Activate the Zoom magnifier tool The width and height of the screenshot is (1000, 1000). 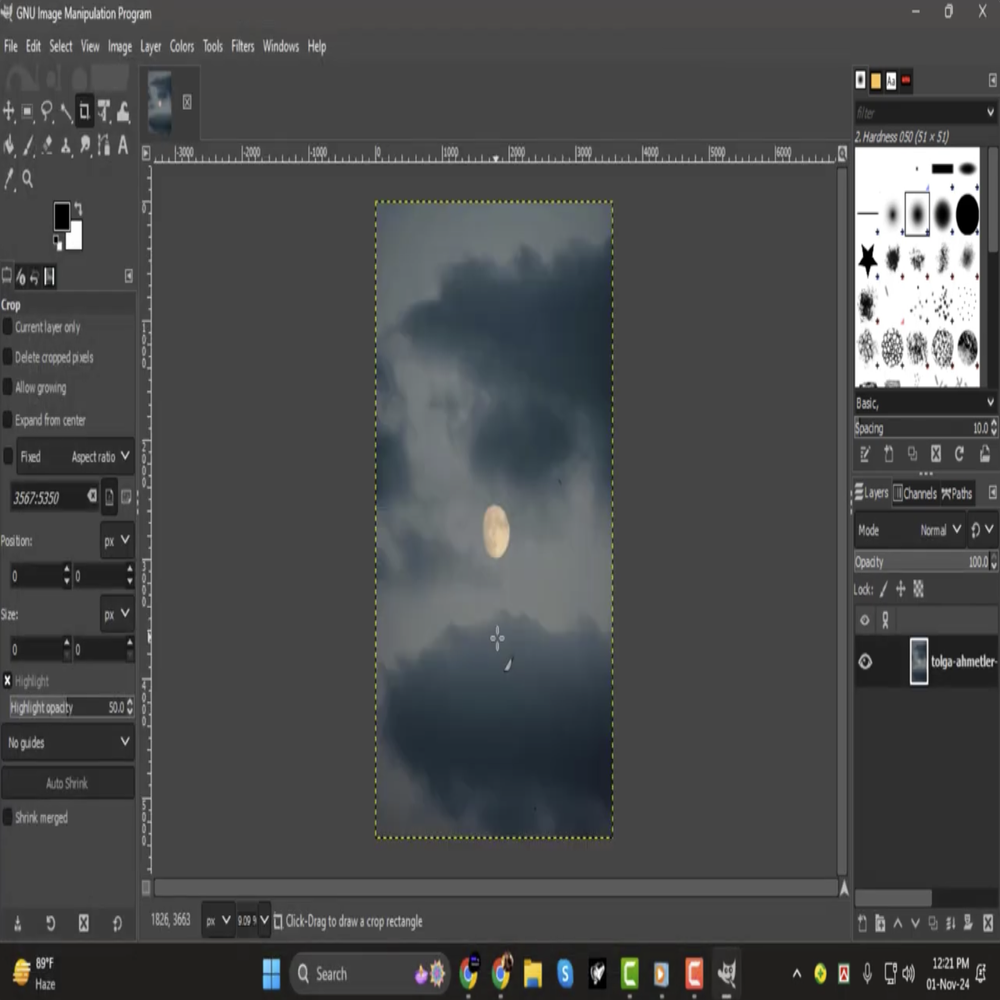pyautogui.click(x=28, y=179)
